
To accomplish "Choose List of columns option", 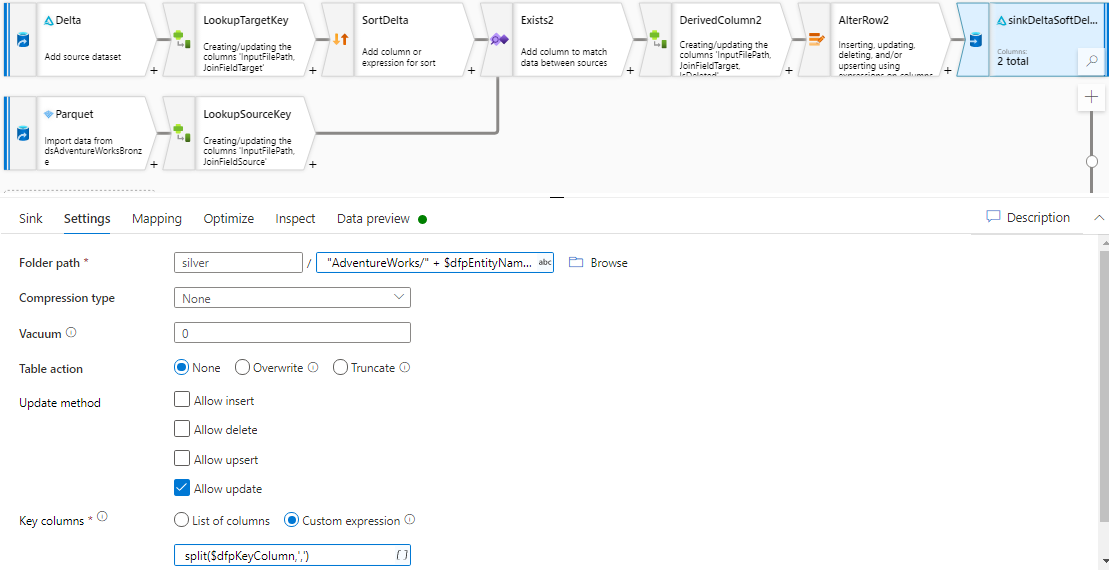I will tap(182, 520).
